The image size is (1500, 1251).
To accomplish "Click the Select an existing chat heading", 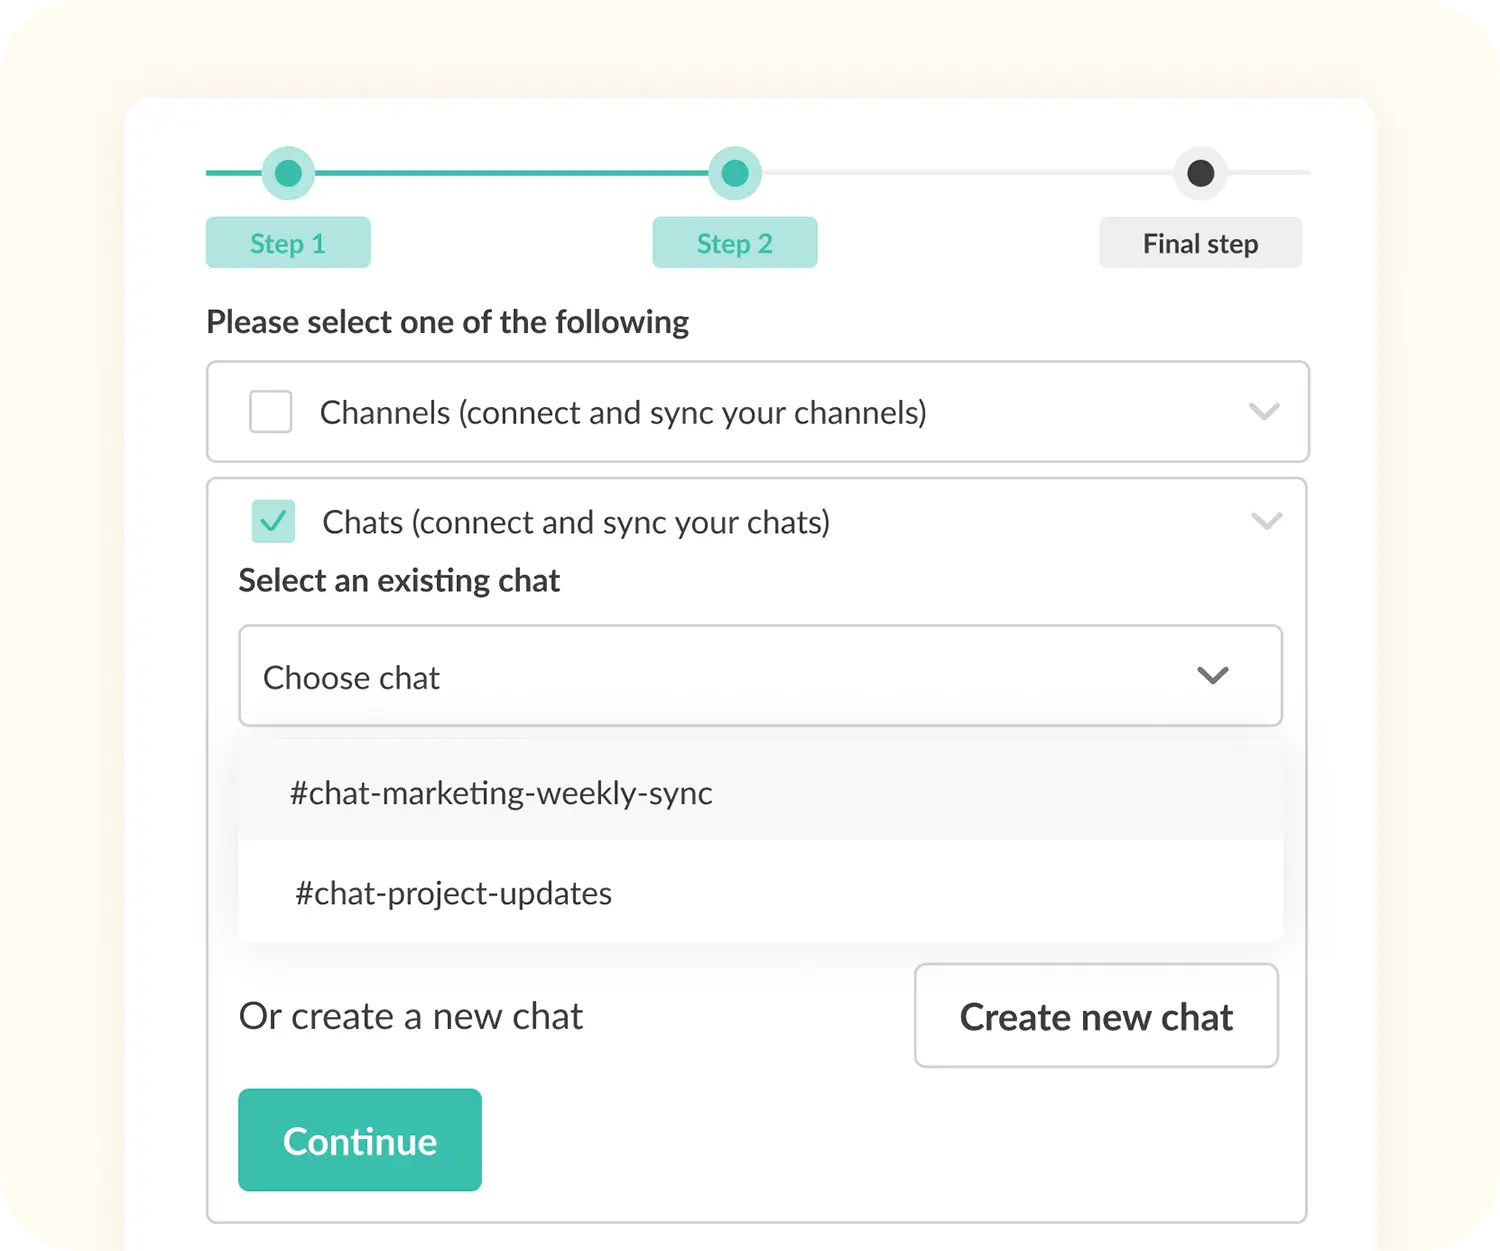I will [x=398, y=580].
